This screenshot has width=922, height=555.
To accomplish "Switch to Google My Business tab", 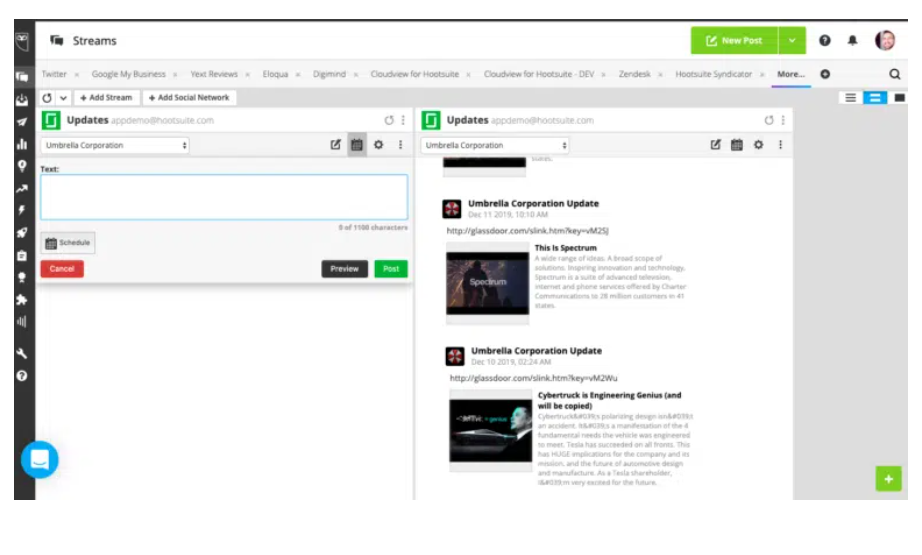I will point(129,74).
